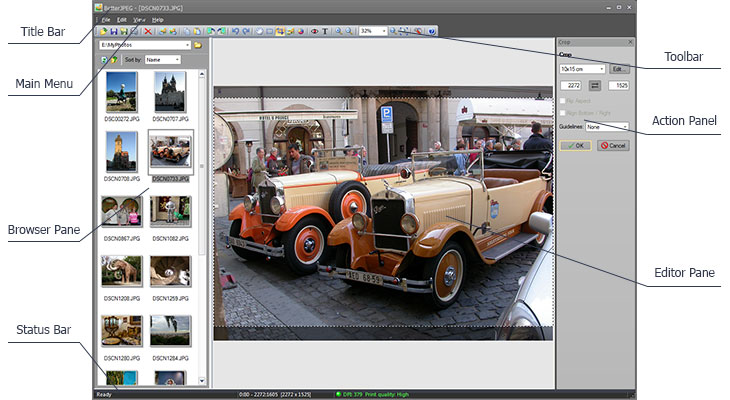Select the highlighted Crop tool
The width and height of the screenshot is (730, 400).
pyautogui.click(x=280, y=32)
